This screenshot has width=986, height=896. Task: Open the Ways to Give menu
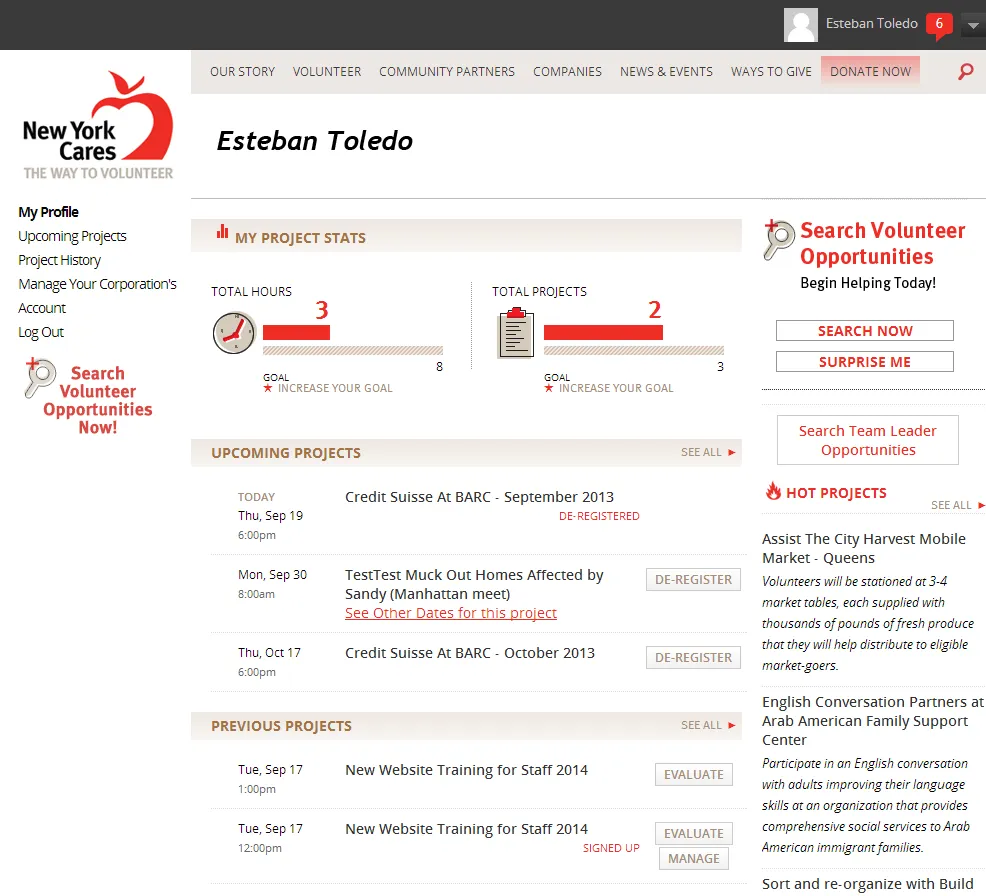pyautogui.click(x=771, y=72)
